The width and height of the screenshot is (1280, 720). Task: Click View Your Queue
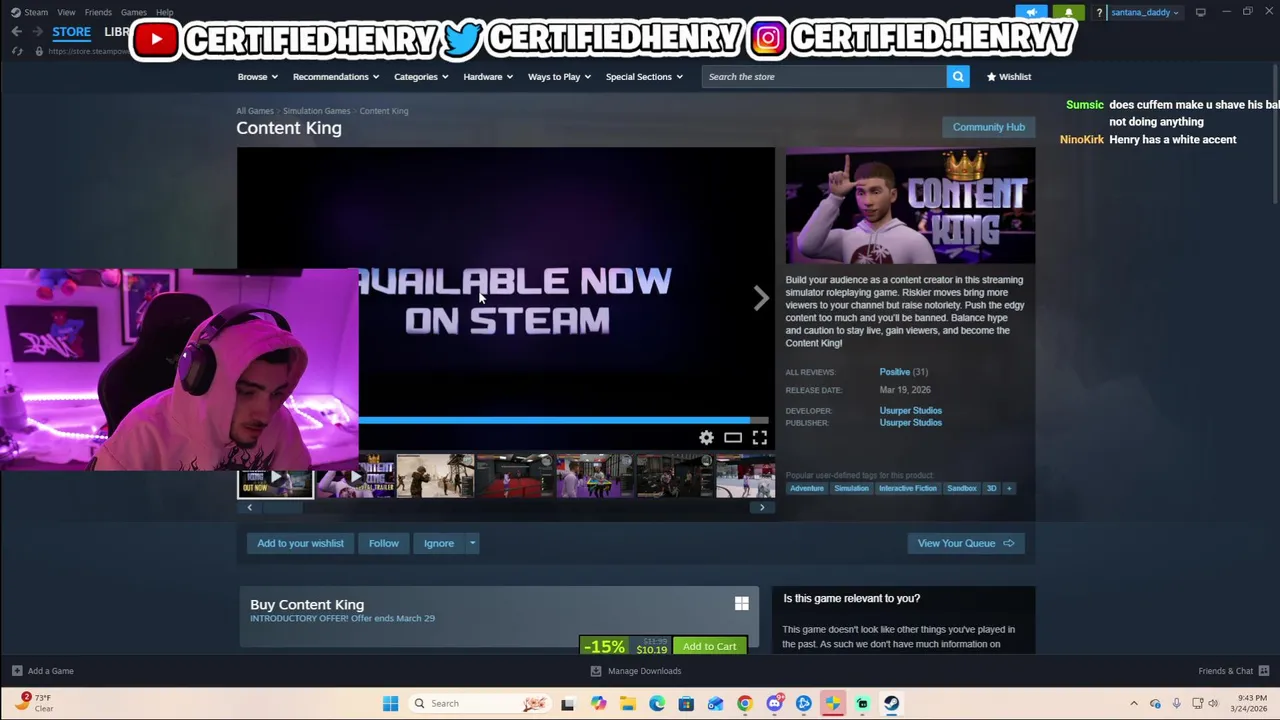[x=966, y=543]
